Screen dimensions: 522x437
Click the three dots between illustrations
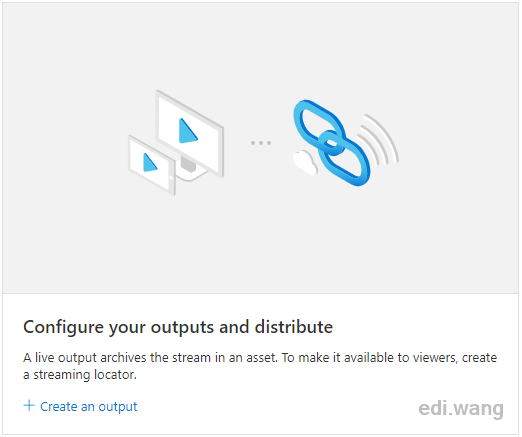(261, 143)
